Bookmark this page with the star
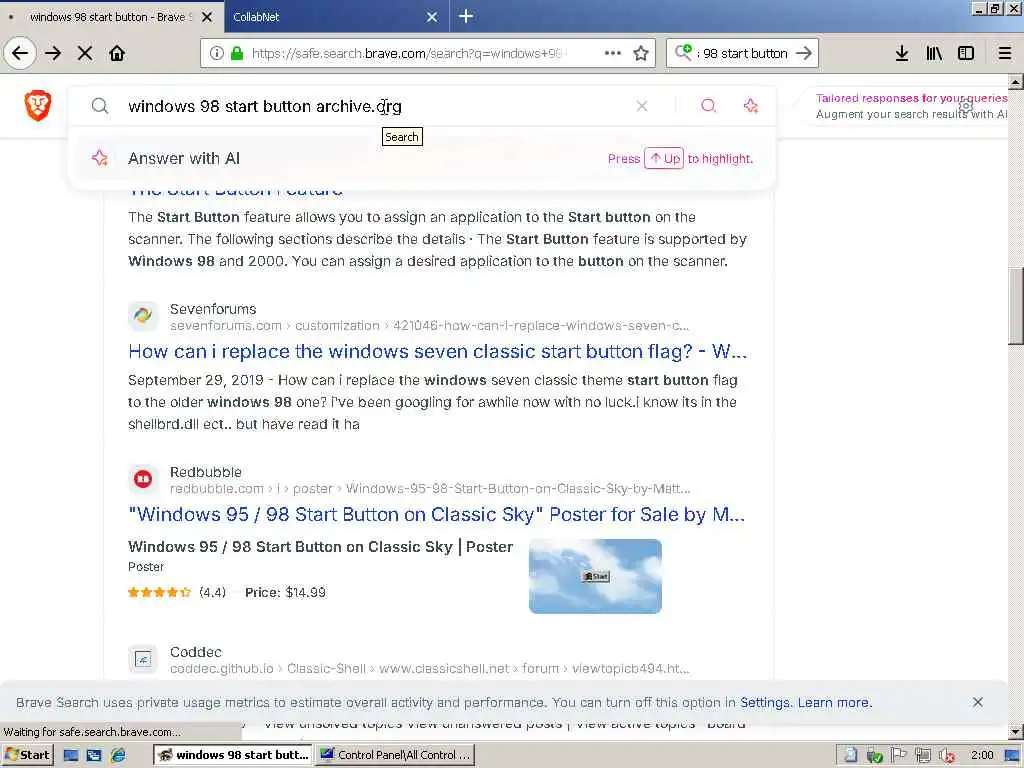Screen dimensions: 1024x768 click(x=641, y=53)
